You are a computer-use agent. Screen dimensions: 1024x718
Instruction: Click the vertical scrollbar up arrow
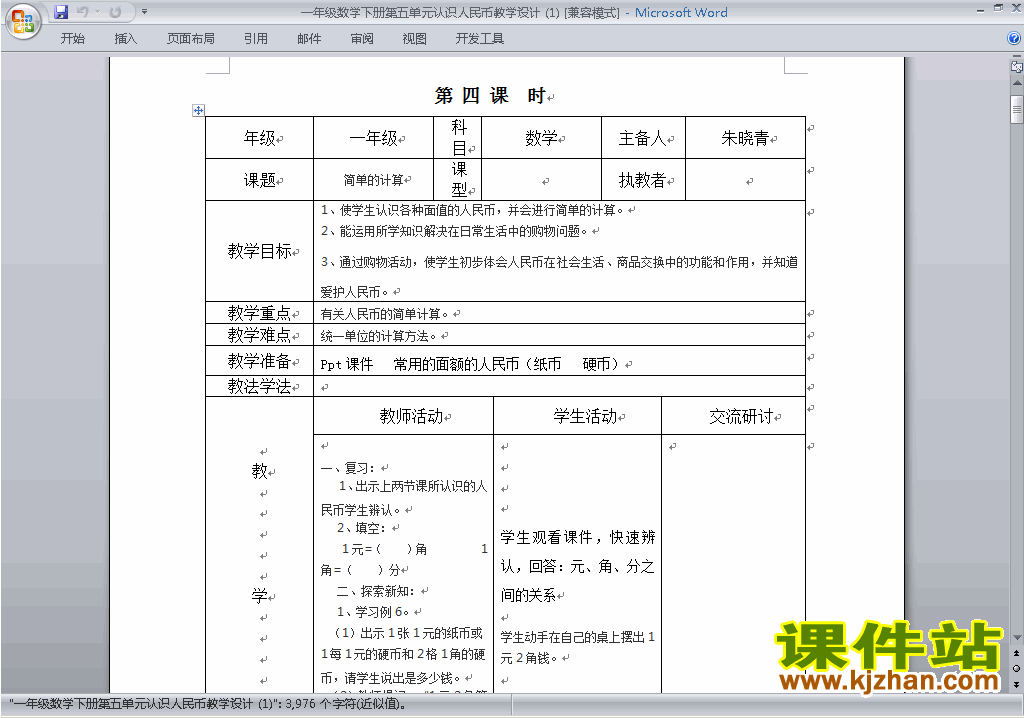pos(1017,84)
